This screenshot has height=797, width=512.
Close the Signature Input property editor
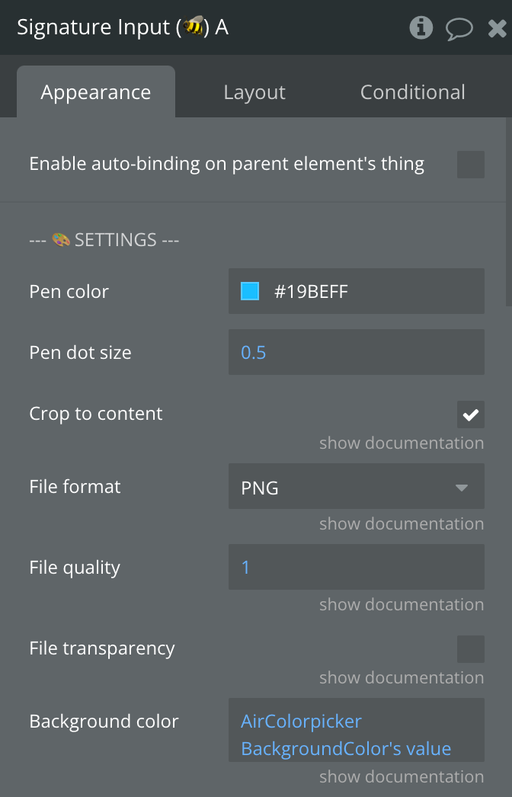pyautogui.click(x=497, y=28)
